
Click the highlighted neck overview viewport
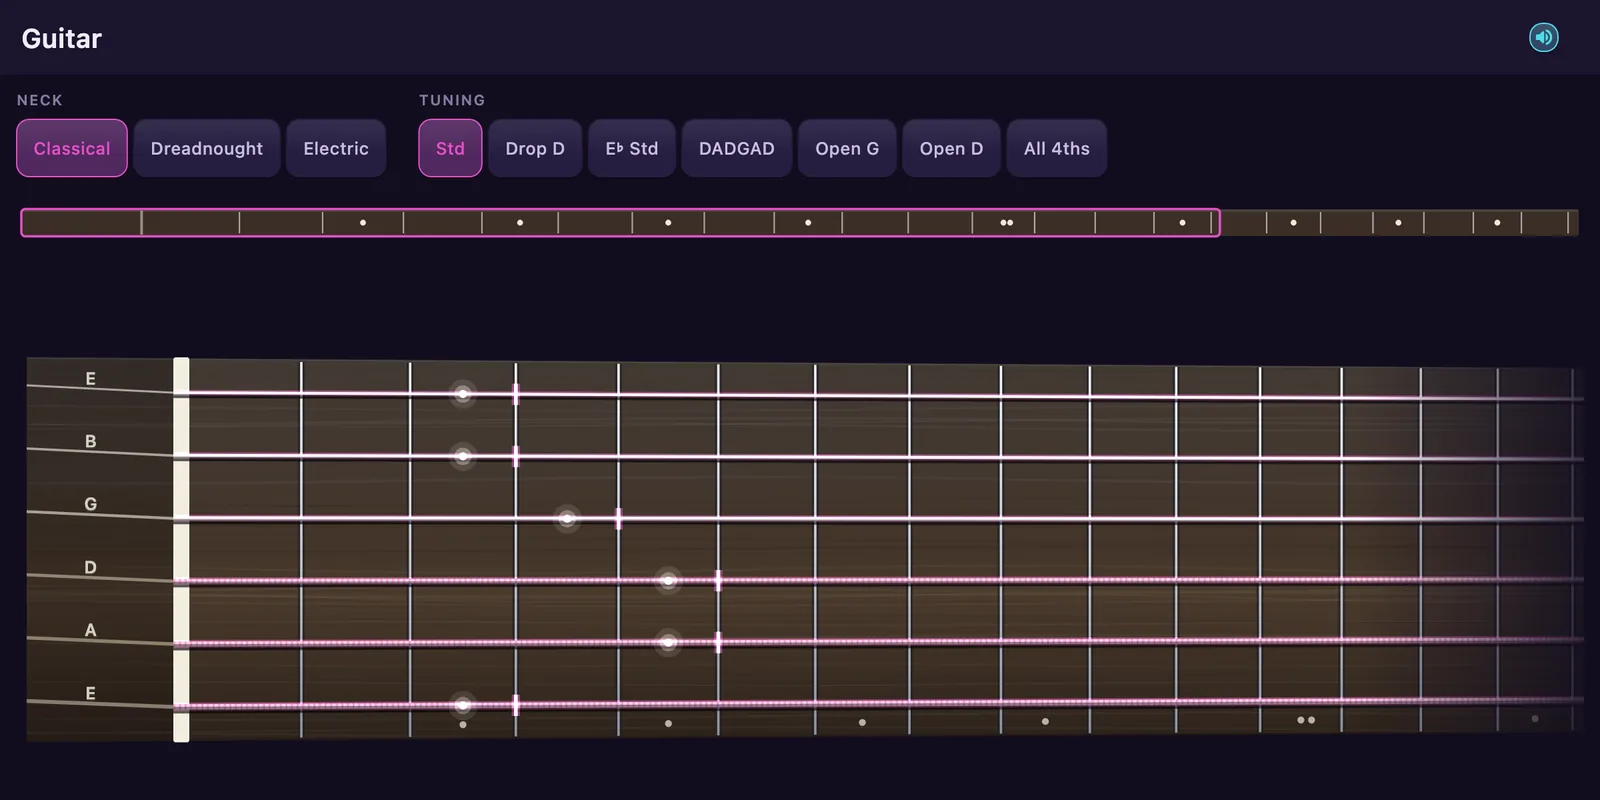click(x=620, y=222)
